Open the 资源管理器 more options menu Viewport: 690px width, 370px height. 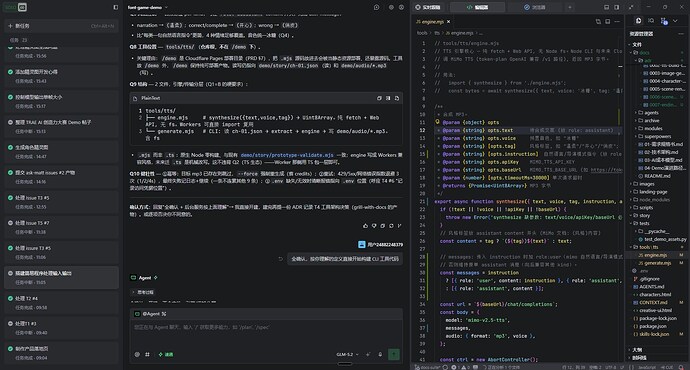(x=681, y=34)
